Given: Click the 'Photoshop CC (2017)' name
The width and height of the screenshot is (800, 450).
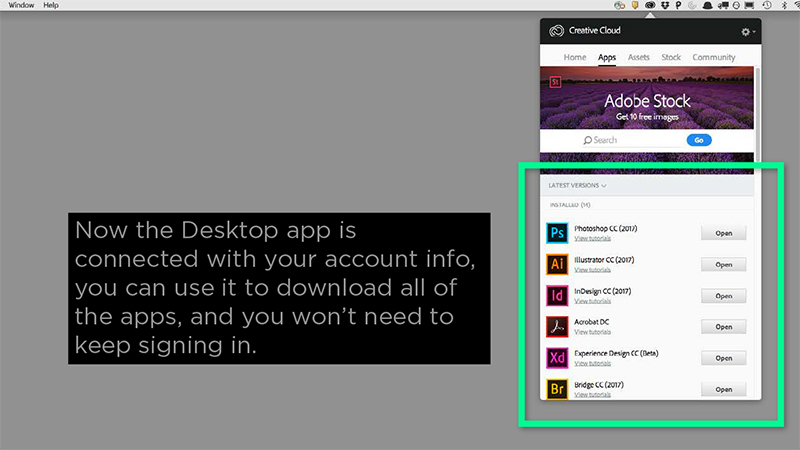Looking at the screenshot, I should pos(606,229).
